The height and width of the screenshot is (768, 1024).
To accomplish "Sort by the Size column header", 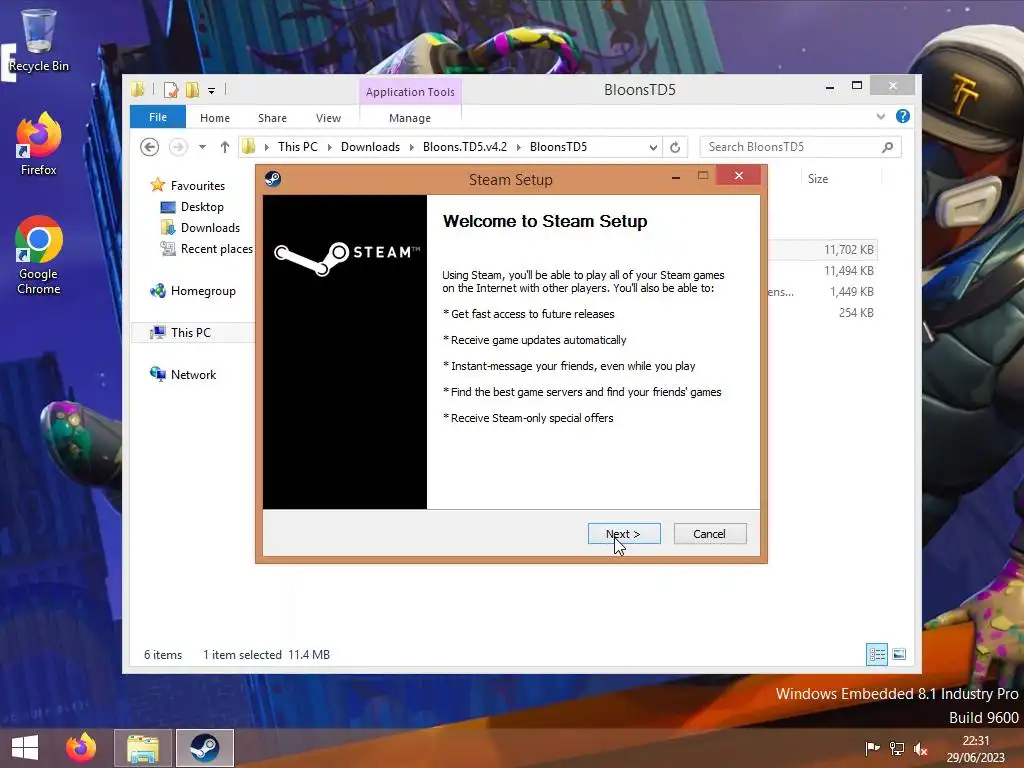I will 841,179.
